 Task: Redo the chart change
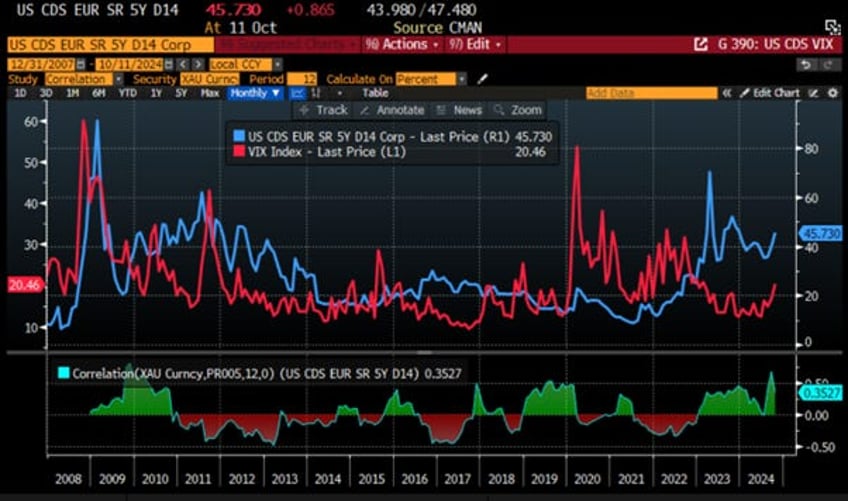(x=827, y=64)
